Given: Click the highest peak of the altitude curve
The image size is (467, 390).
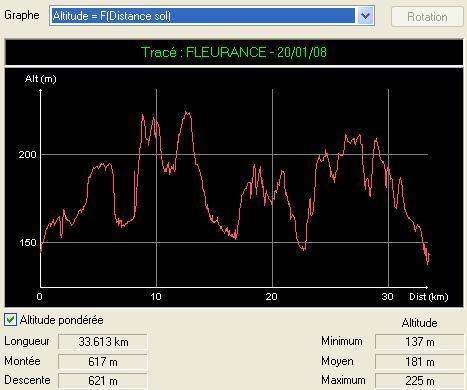Looking at the screenshot, I should [x=187, y=112].
